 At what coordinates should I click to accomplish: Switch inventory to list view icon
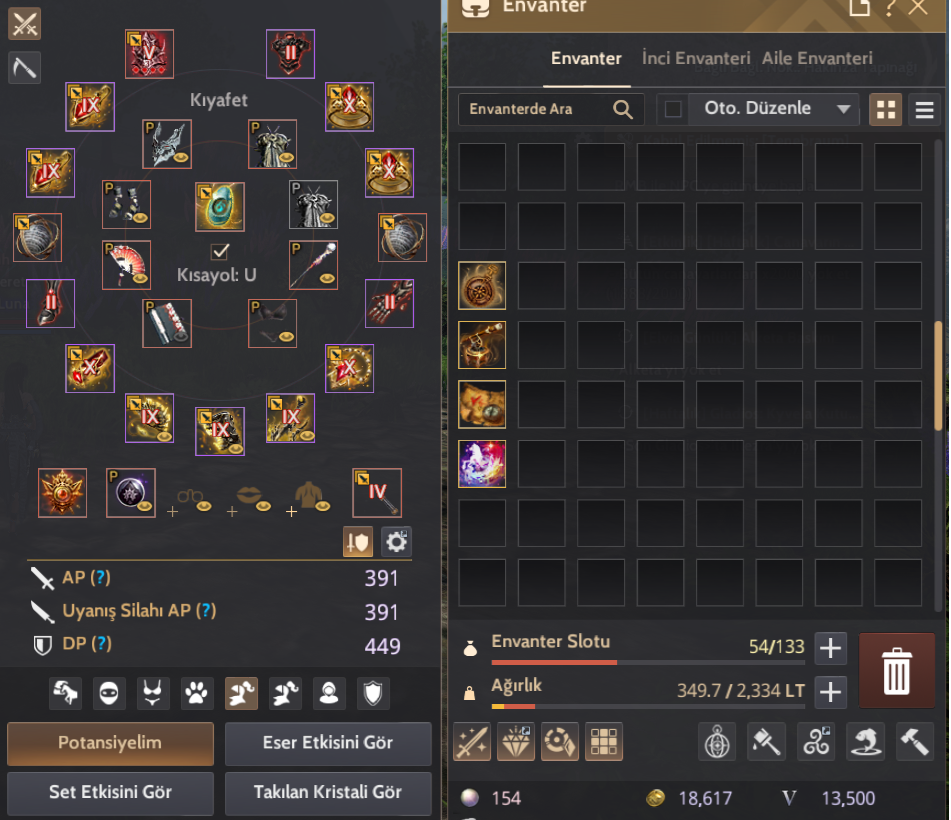point(924,110)
